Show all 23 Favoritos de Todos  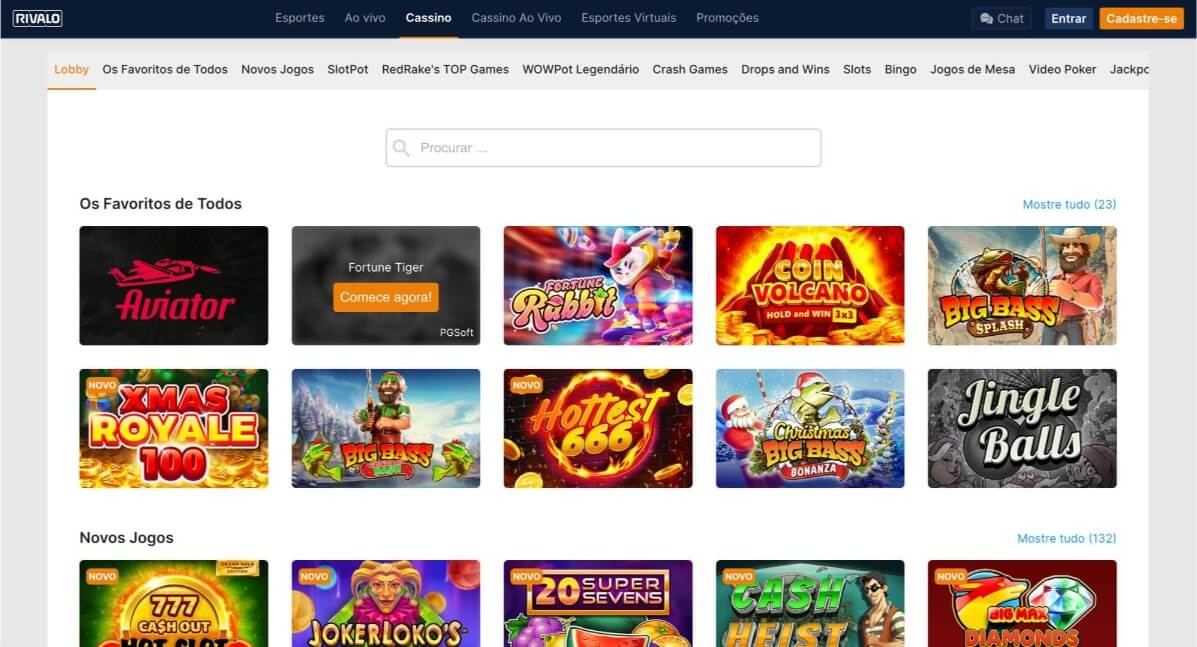(x=1069, y=204)
